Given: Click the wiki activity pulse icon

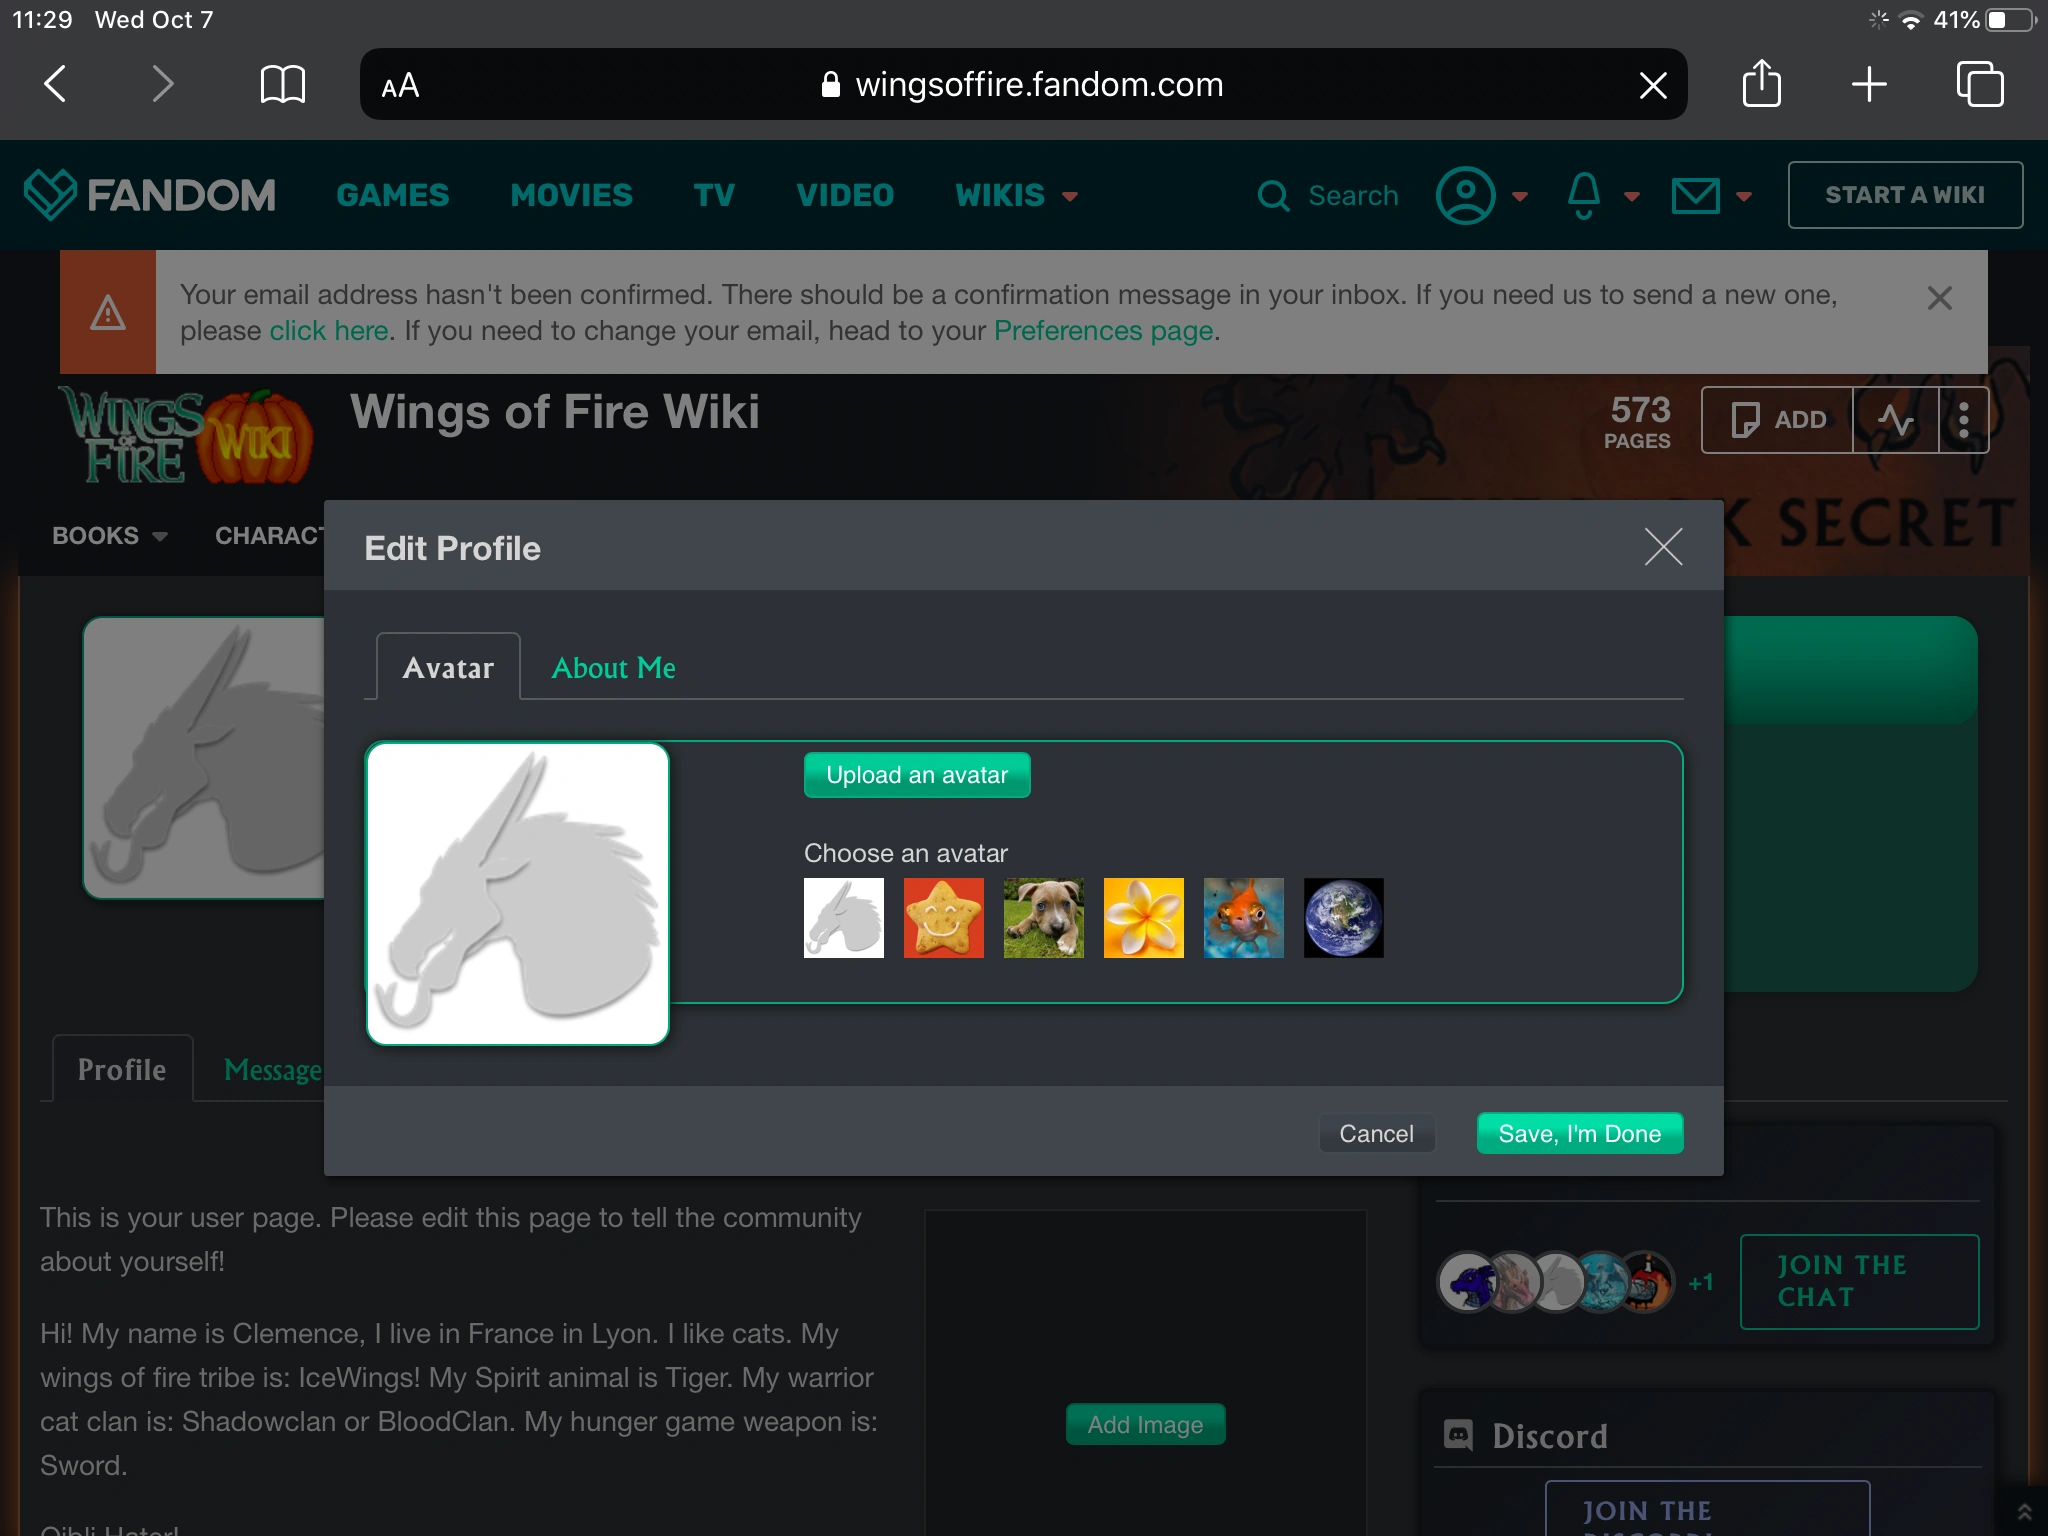Looking at the screenshot, I should pyautogui.click(x=1895, y=420).
